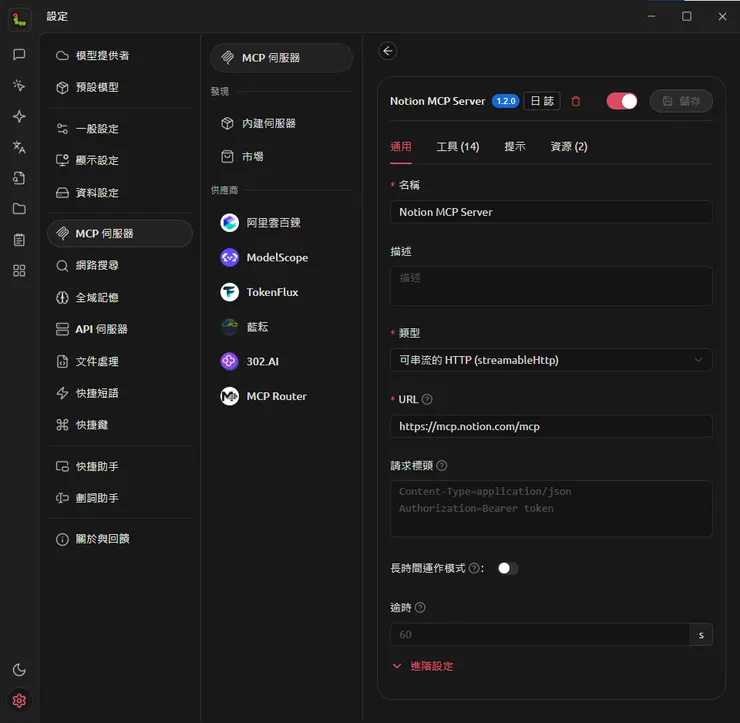Select the 藍耘 provider
This screenshot has width=740, height=723.
[282, 327]
